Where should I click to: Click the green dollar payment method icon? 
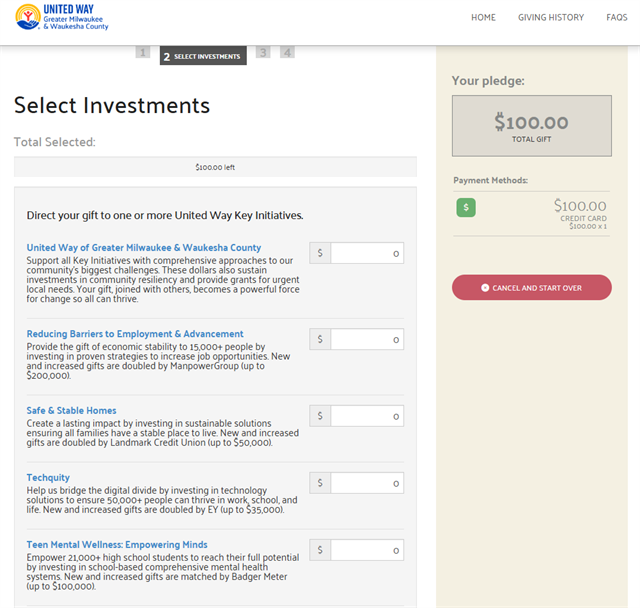point(466,207)
